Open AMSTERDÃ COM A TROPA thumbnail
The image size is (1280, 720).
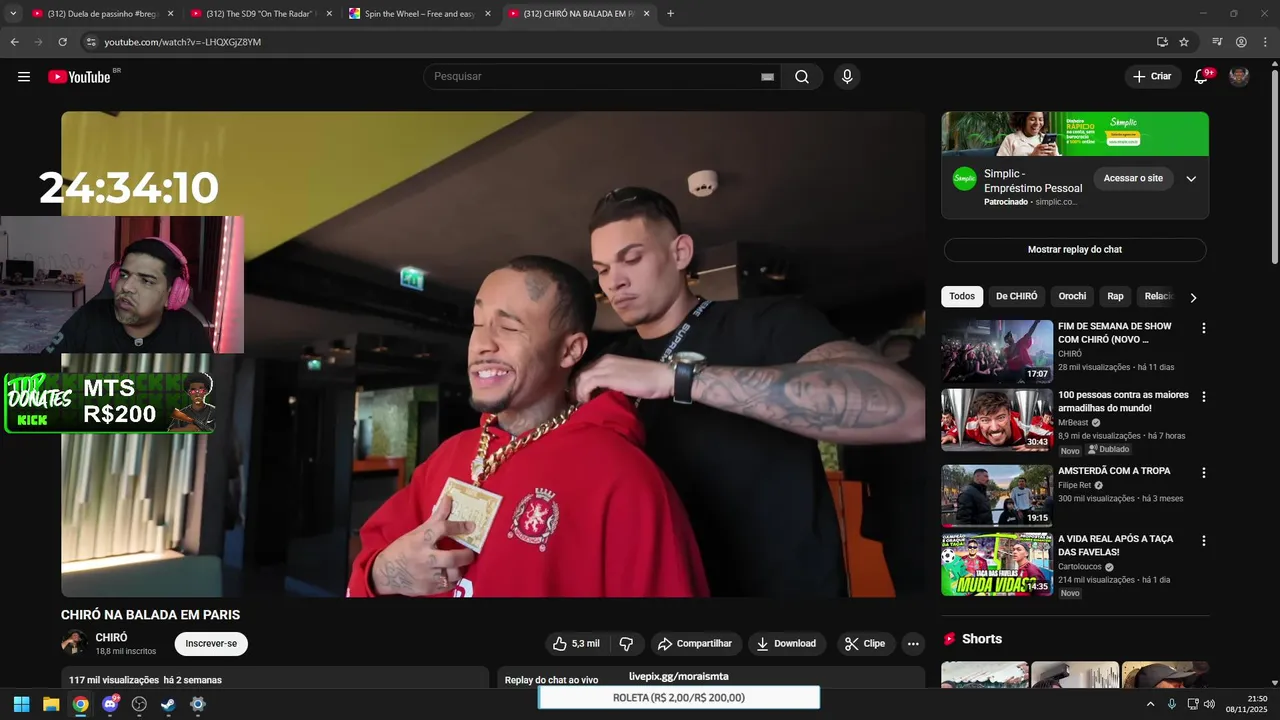(x=997, y=496)
